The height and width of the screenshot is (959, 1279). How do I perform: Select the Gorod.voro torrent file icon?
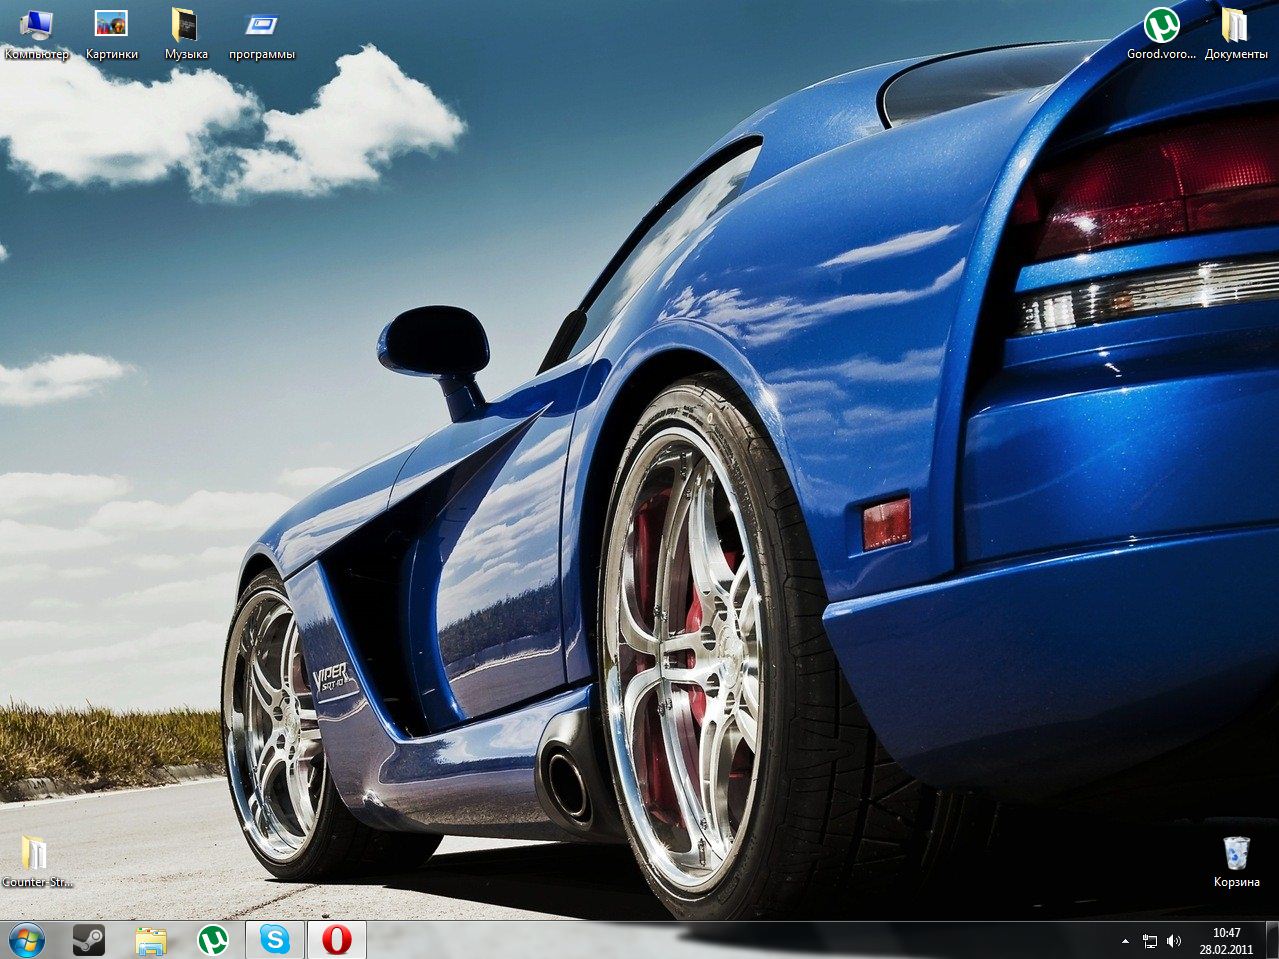[1161, 25]
